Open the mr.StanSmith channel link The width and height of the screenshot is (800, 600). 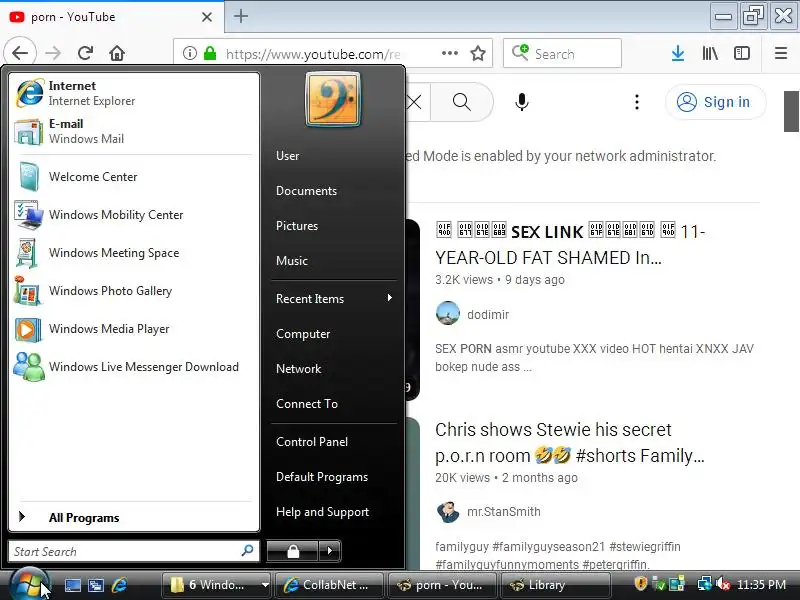504,511
